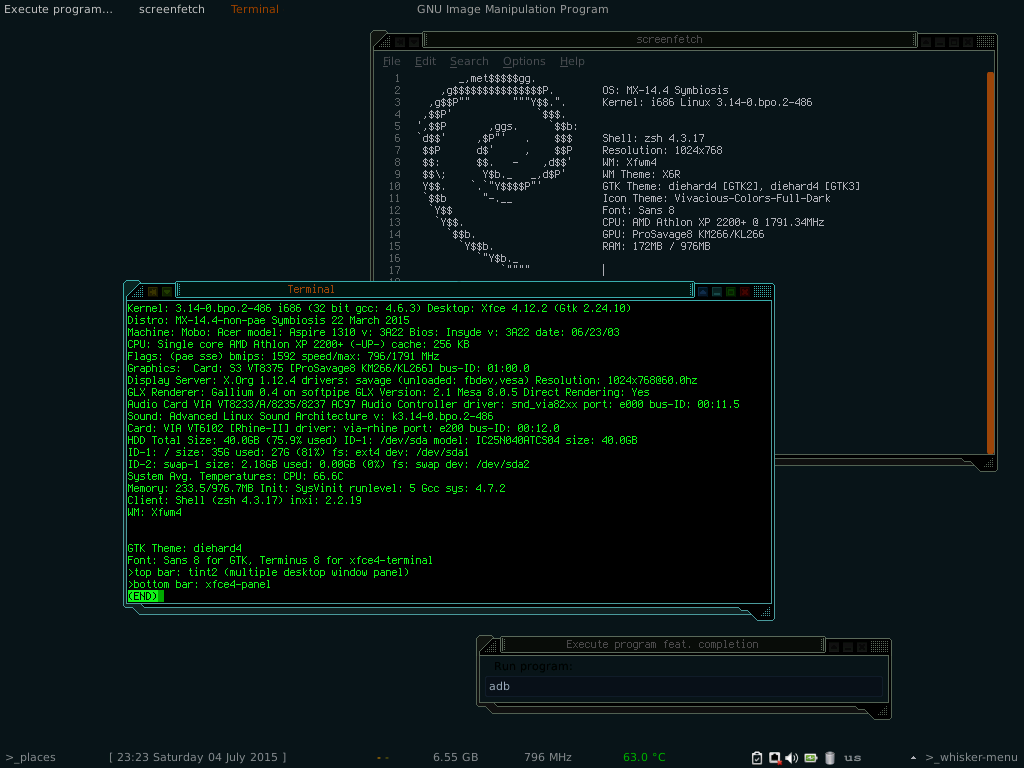Minimize the screenfetch window
This screenshot has height=768, width=1024.
pos(940,42)
